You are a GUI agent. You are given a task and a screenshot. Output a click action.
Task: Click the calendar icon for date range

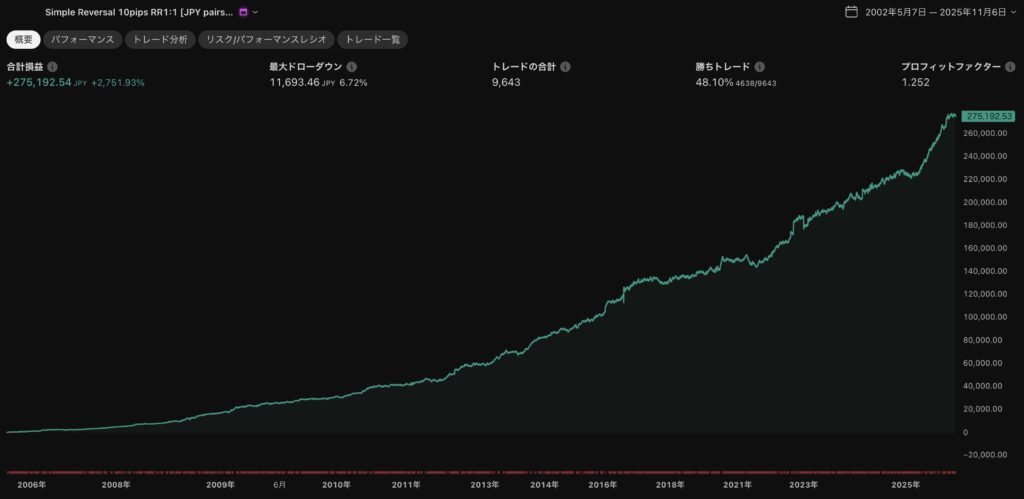pos(851,12)
